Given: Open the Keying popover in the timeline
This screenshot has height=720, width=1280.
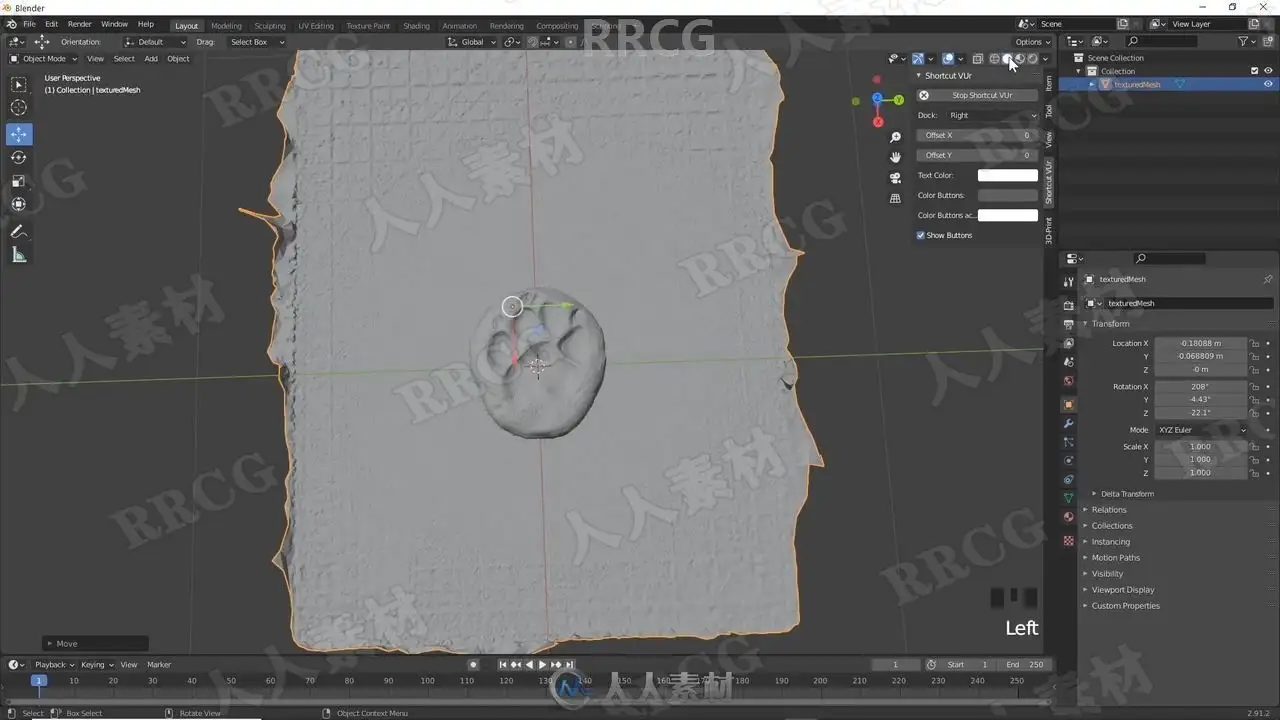Looking at the screenshot, I should pos(97,665).
